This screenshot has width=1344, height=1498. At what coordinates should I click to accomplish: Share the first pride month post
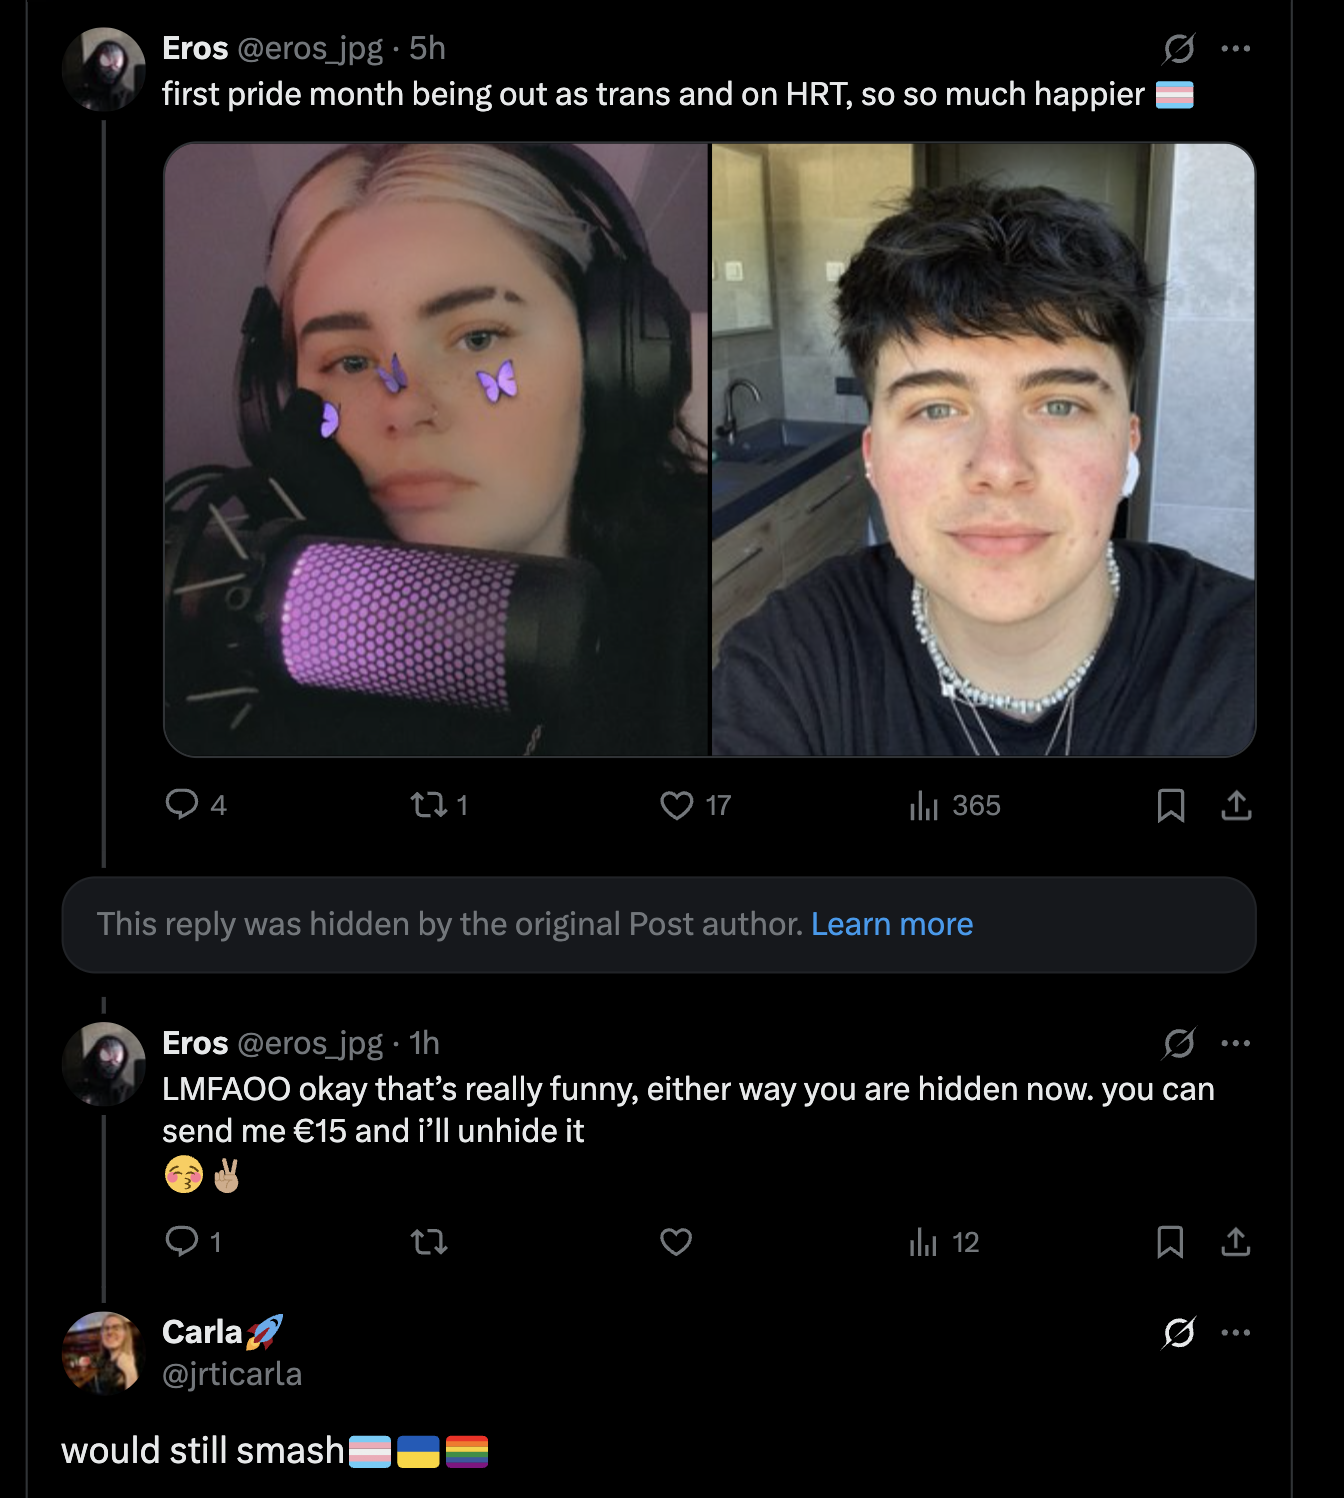coord(1236,805)
